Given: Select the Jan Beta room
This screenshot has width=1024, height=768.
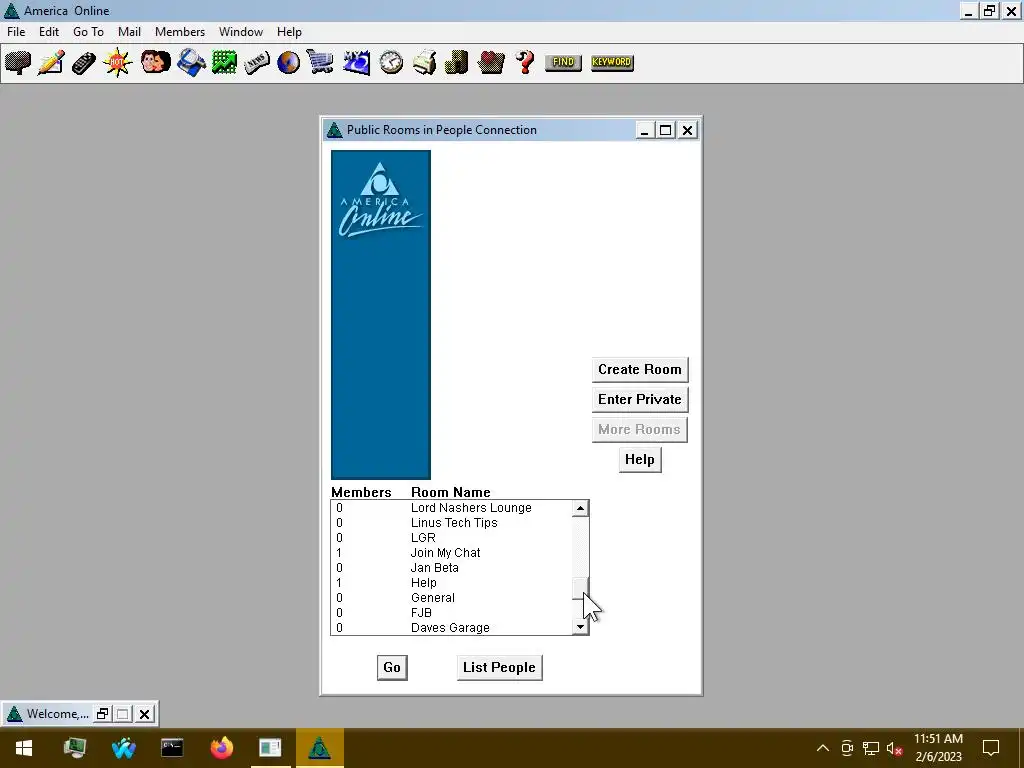Looking at the screenshot, I should [x=451, y=568].
